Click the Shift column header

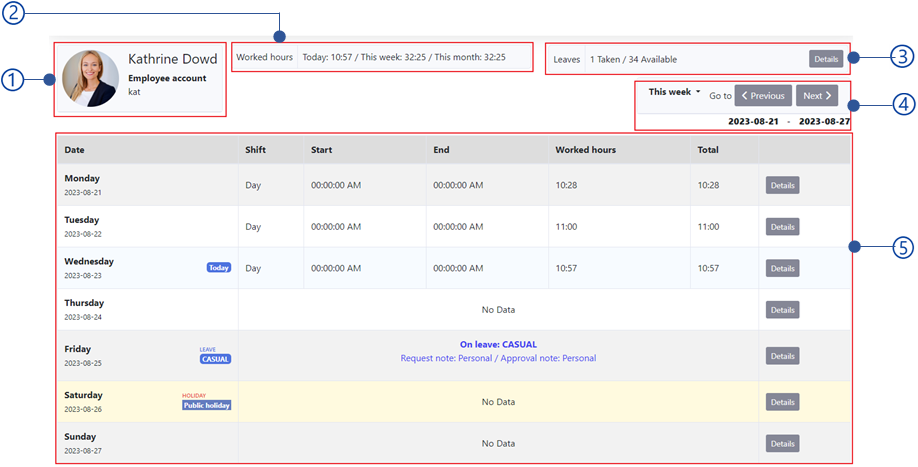[x=256, y=150]
